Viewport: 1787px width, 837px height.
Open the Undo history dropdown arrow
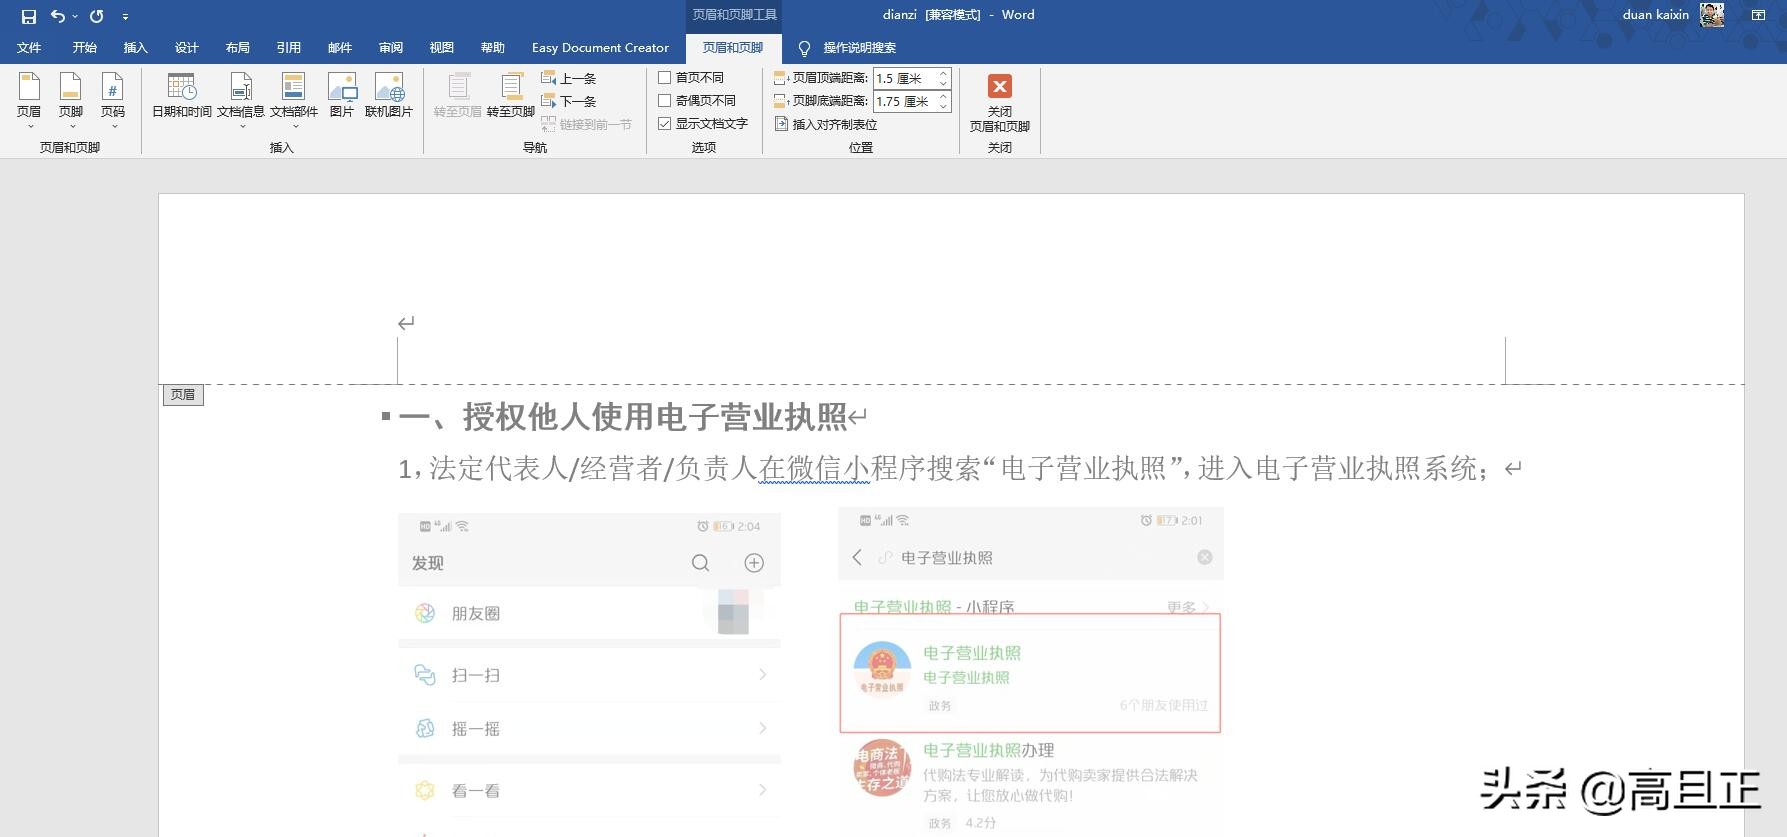click(x=75, y=16)
